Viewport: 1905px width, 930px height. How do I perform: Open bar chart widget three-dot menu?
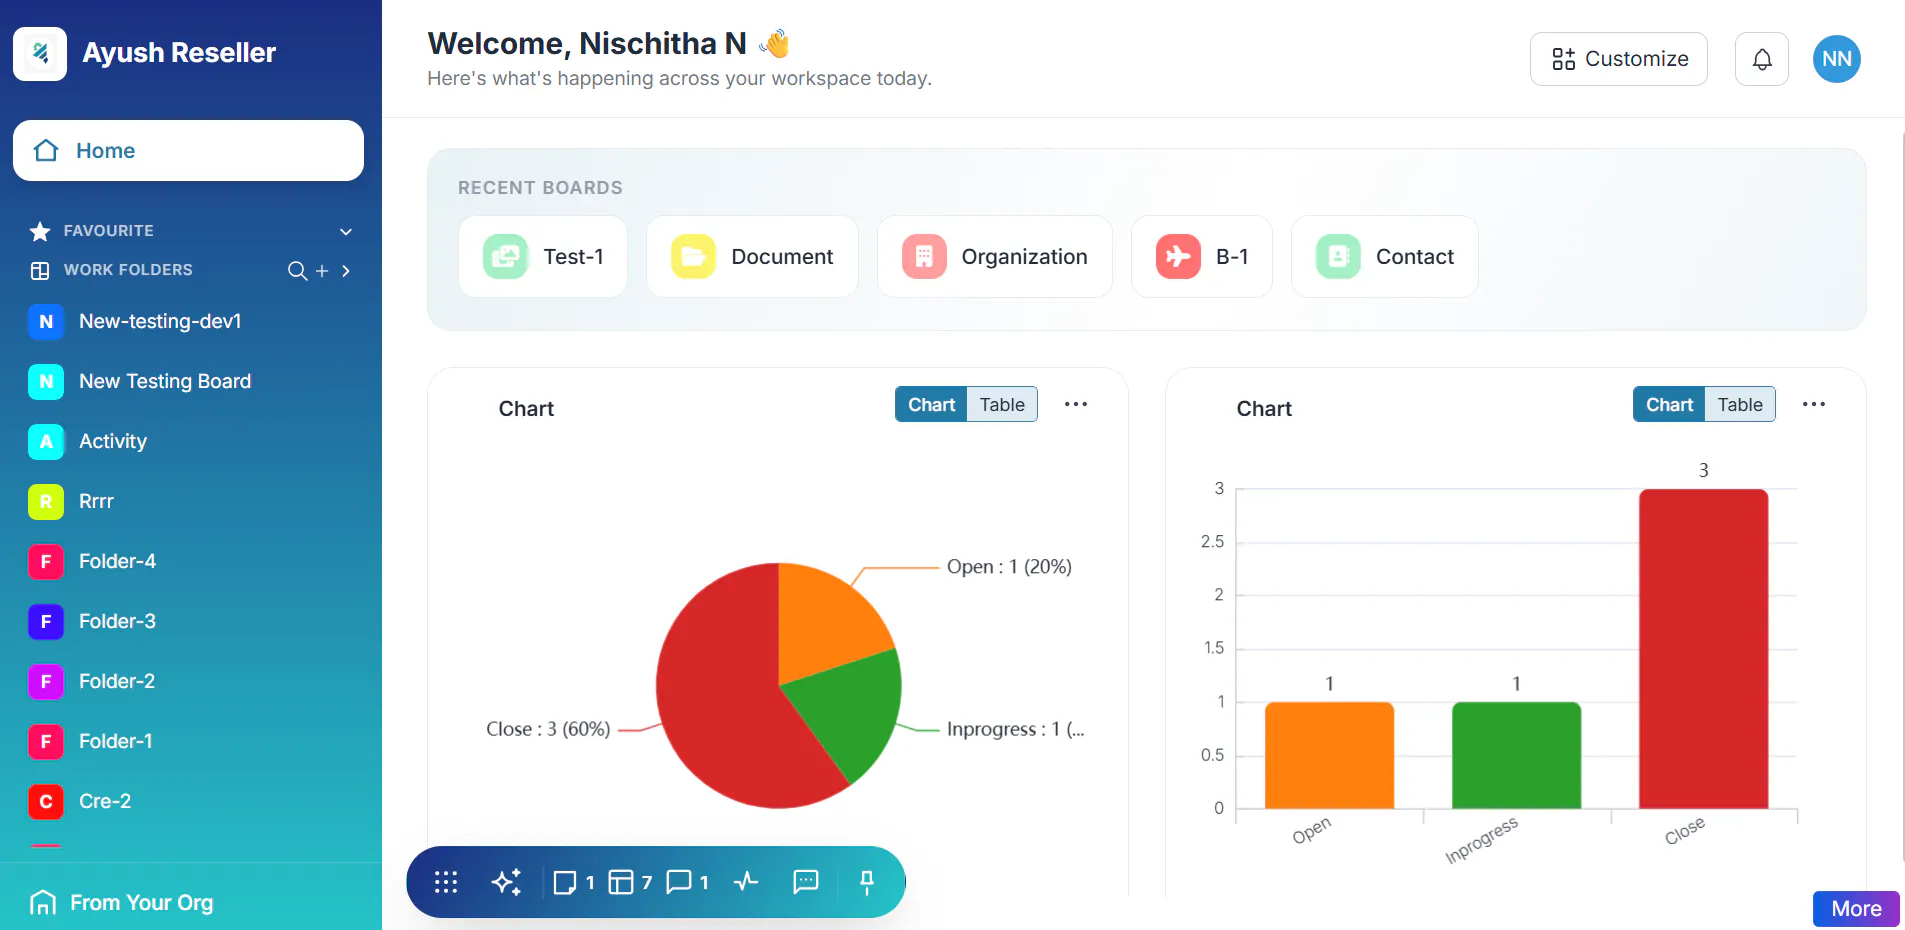click(1814, 404)
